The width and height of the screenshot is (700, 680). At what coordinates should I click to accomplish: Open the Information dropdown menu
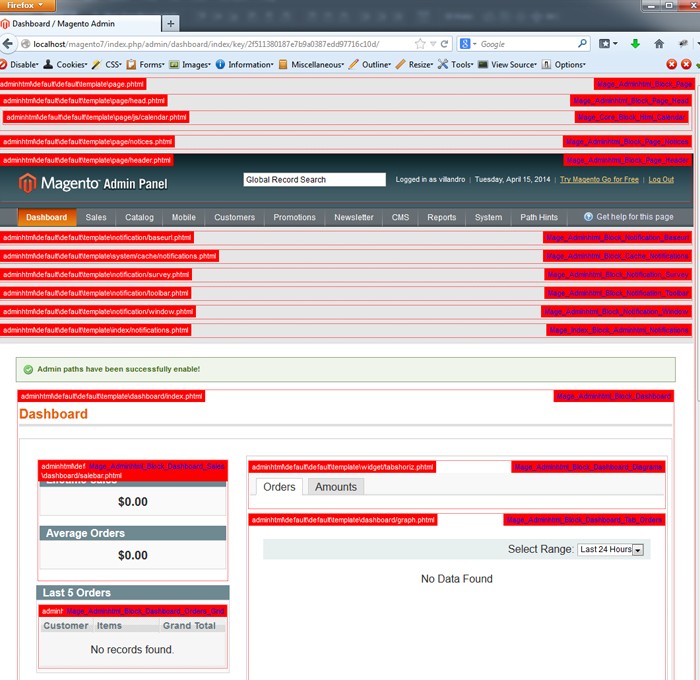point(250,64)
